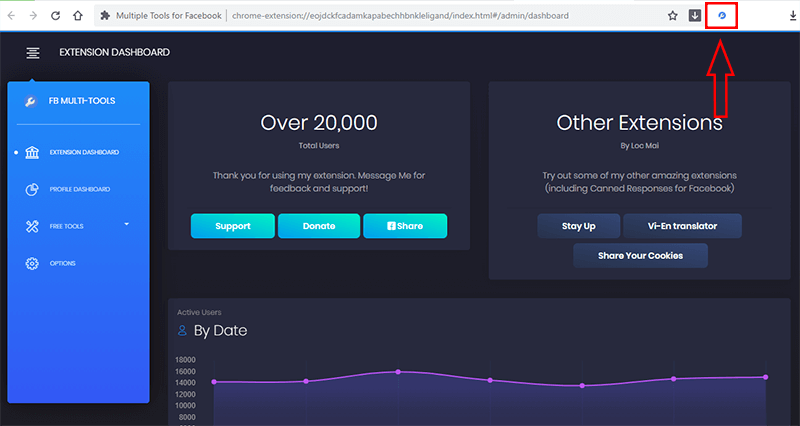
Task: Click the Extension Dashboard bank icon
Action: click(x=32, y=152)
